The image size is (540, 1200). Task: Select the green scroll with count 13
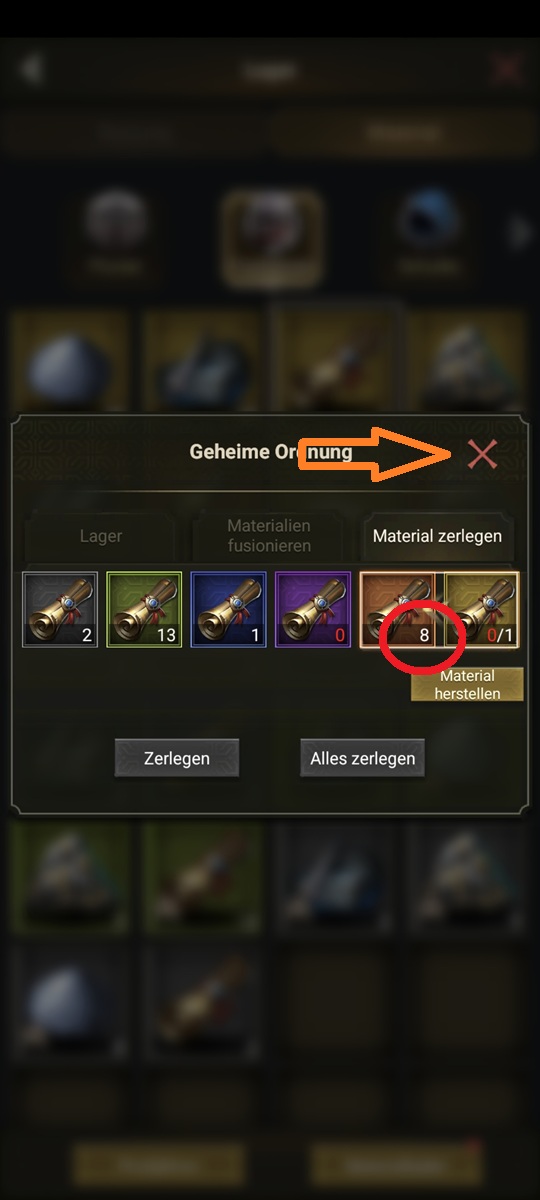coord(144,610)
